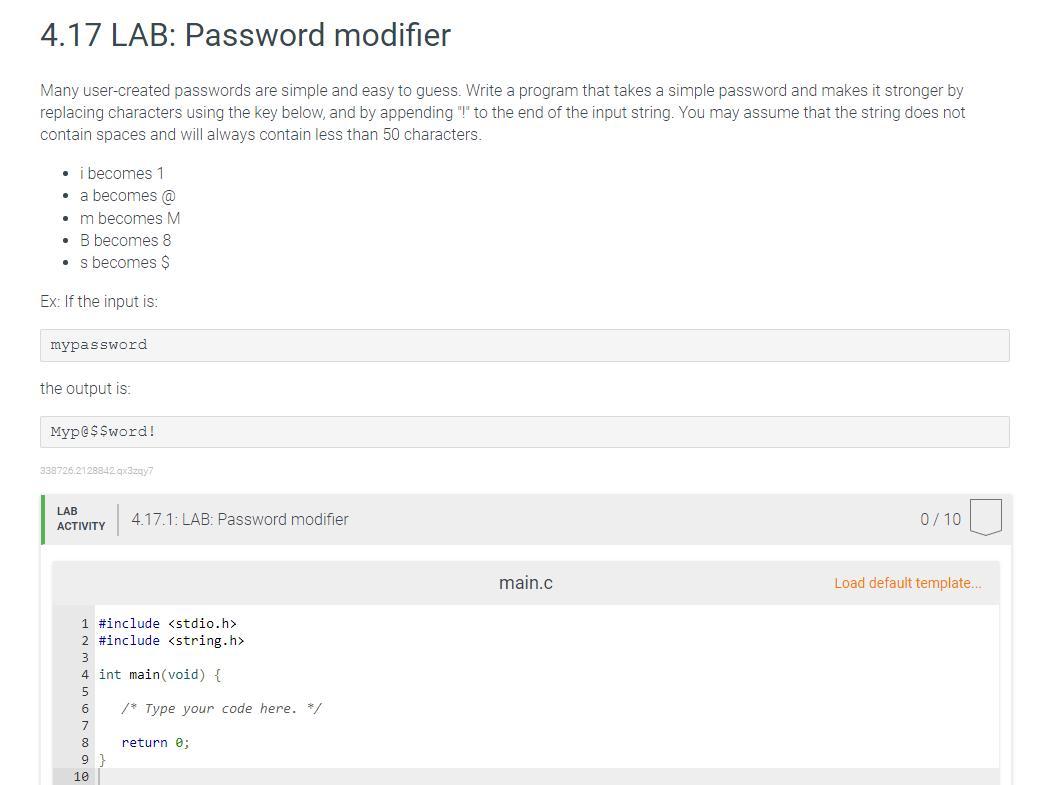
Task: Click the 'Myp@$$word!' example output box
Action: [x=524, y=432]
